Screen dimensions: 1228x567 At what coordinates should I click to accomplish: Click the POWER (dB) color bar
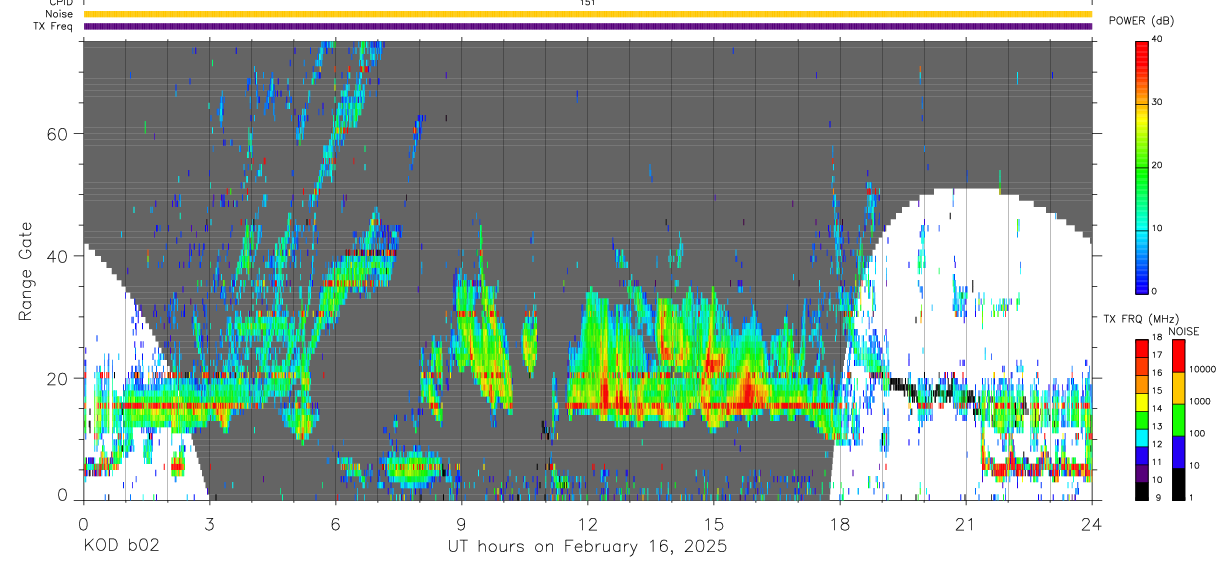[x=1142, y=165]
